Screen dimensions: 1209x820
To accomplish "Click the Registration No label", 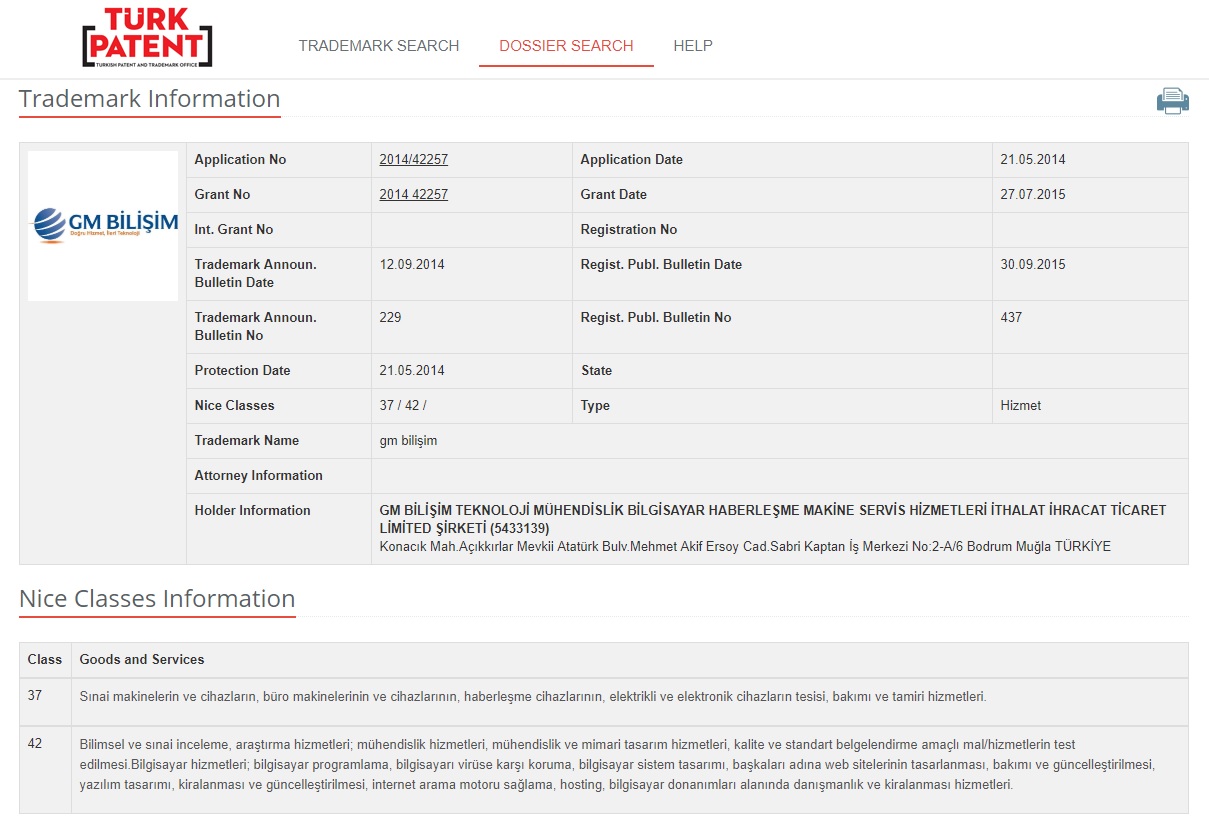I will tap(629, 230).
